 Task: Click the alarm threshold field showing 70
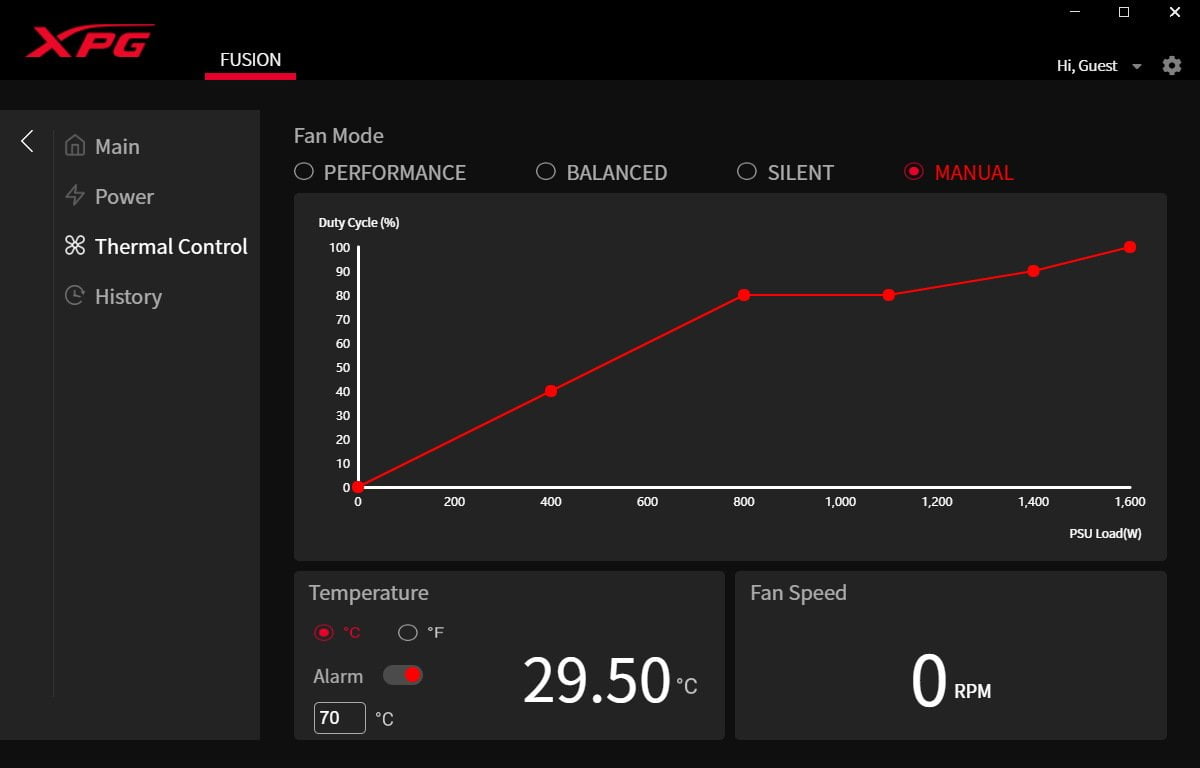pyautogui.click(x=340, y=718)
